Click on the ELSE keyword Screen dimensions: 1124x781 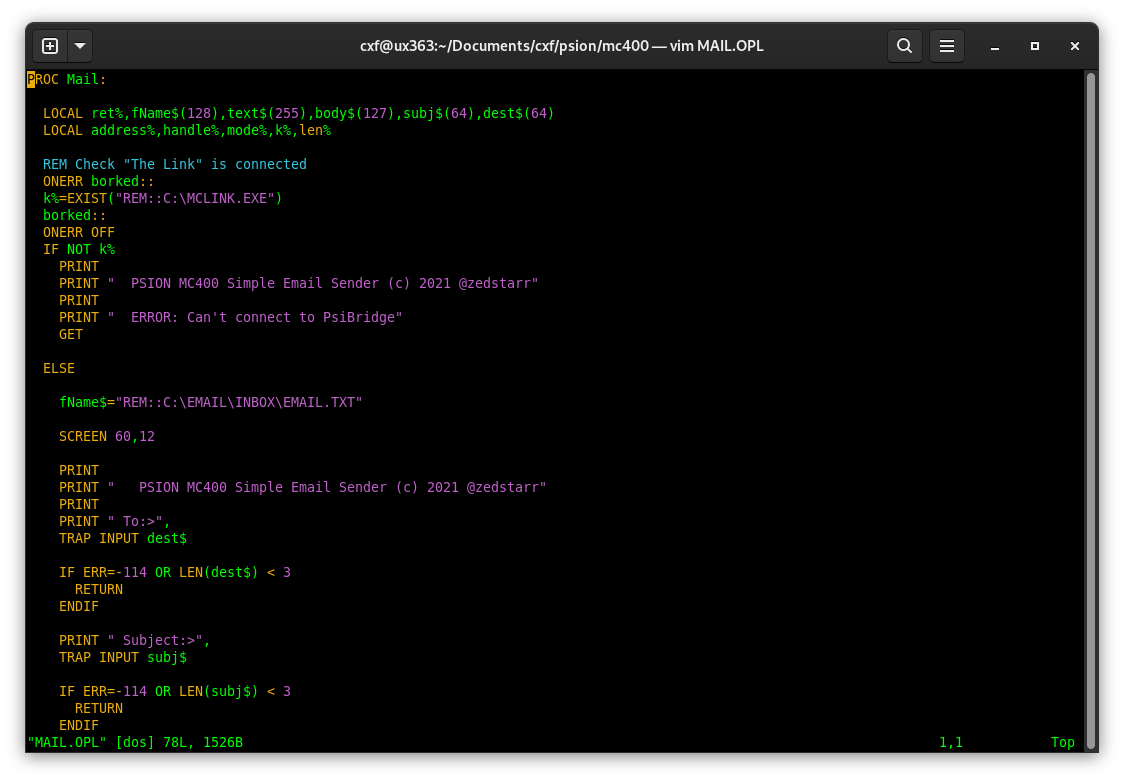pyautogui.click(x=59, y=368)
